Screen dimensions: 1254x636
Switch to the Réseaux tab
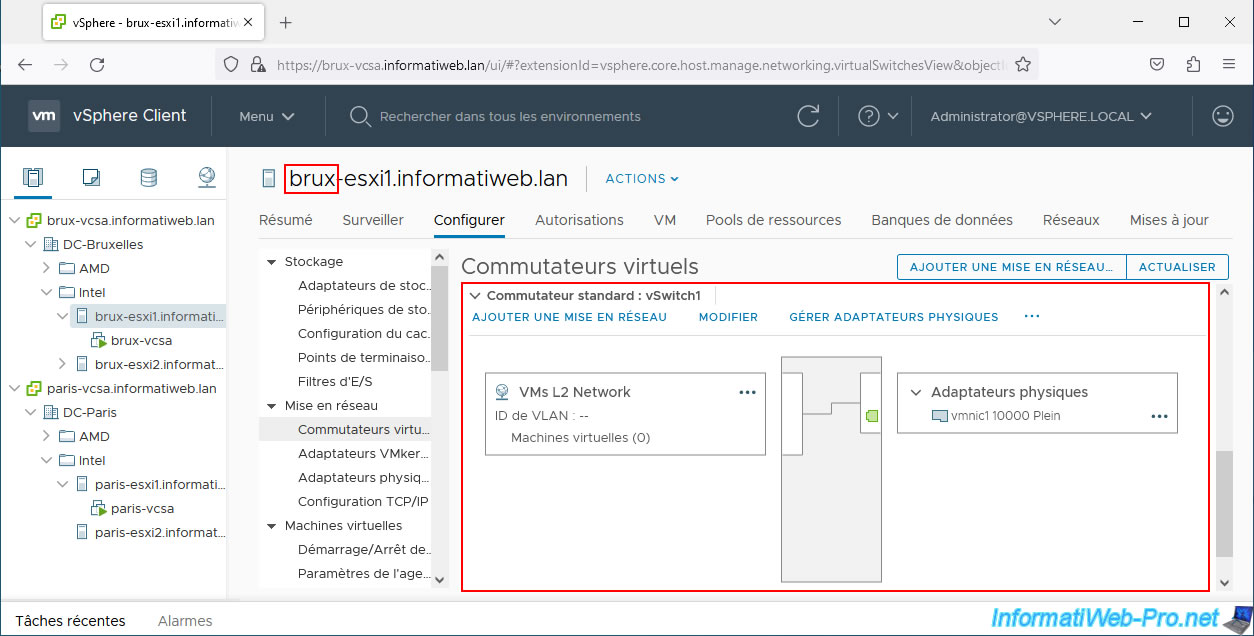point(1071,220)
